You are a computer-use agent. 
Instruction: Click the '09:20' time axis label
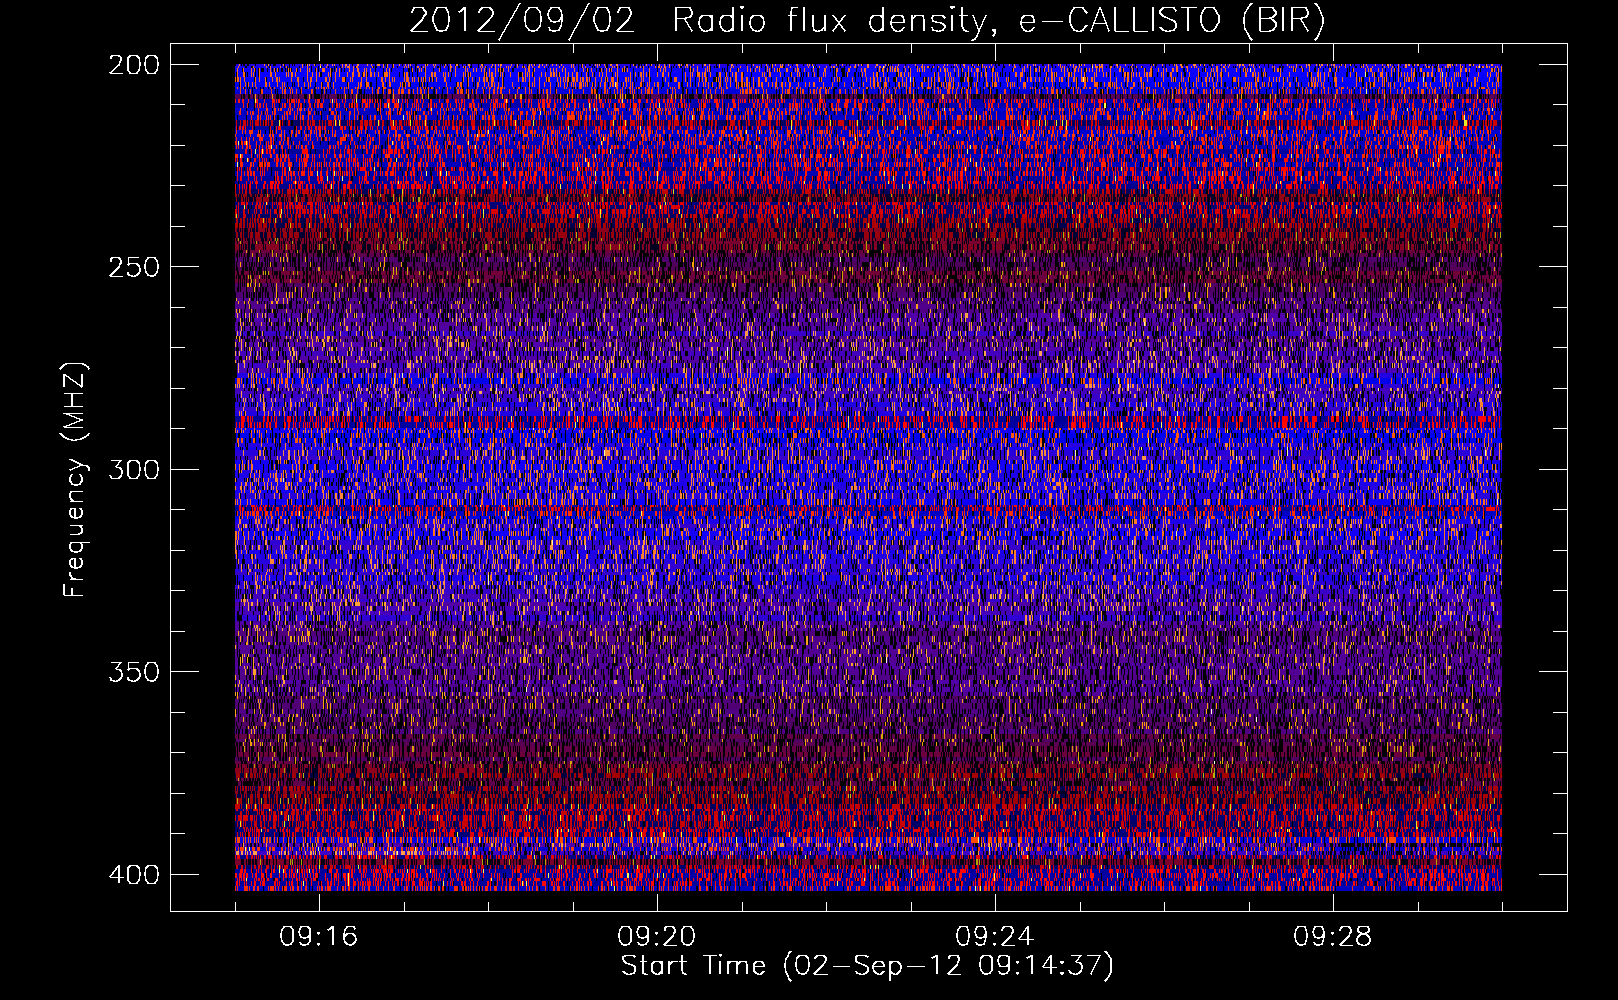click(x=657, y=937)
